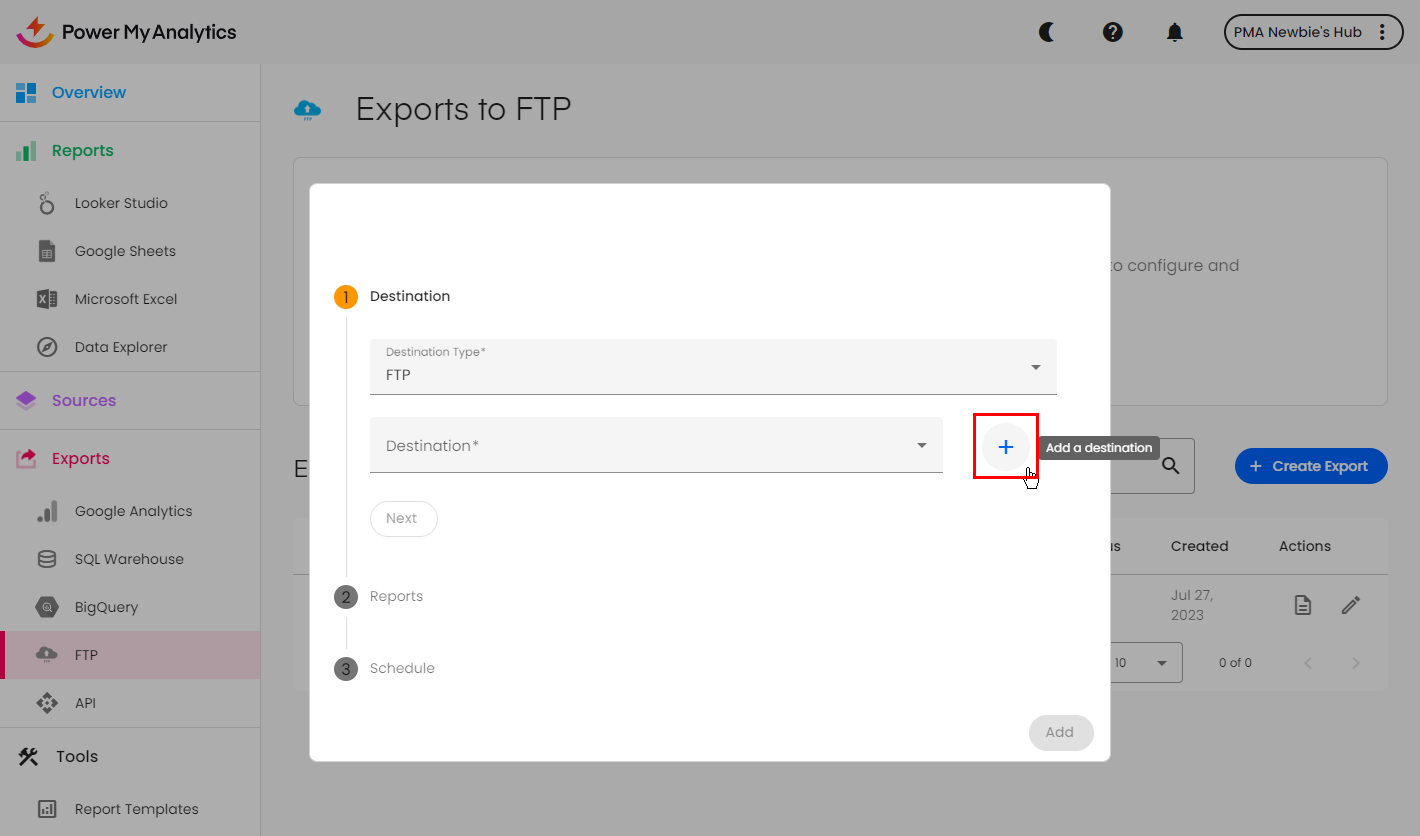Open the document icon in Actions column

click(1302, 605)
